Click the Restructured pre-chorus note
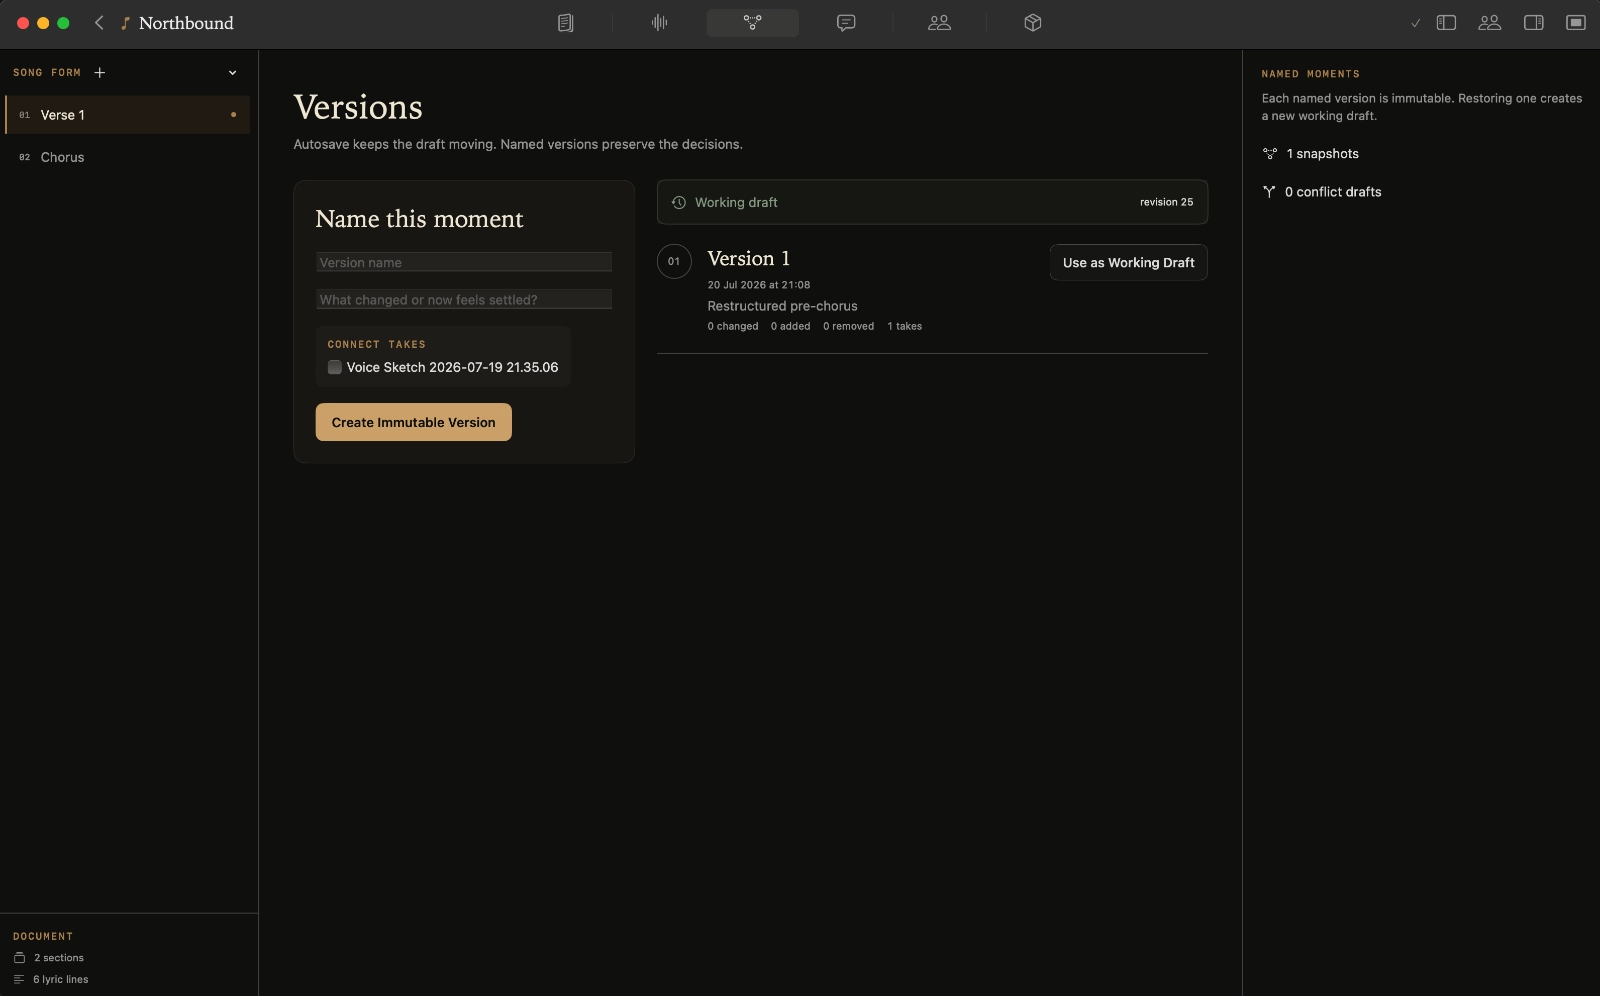The height and width of the screenshot is (996, 1600). 782,306
